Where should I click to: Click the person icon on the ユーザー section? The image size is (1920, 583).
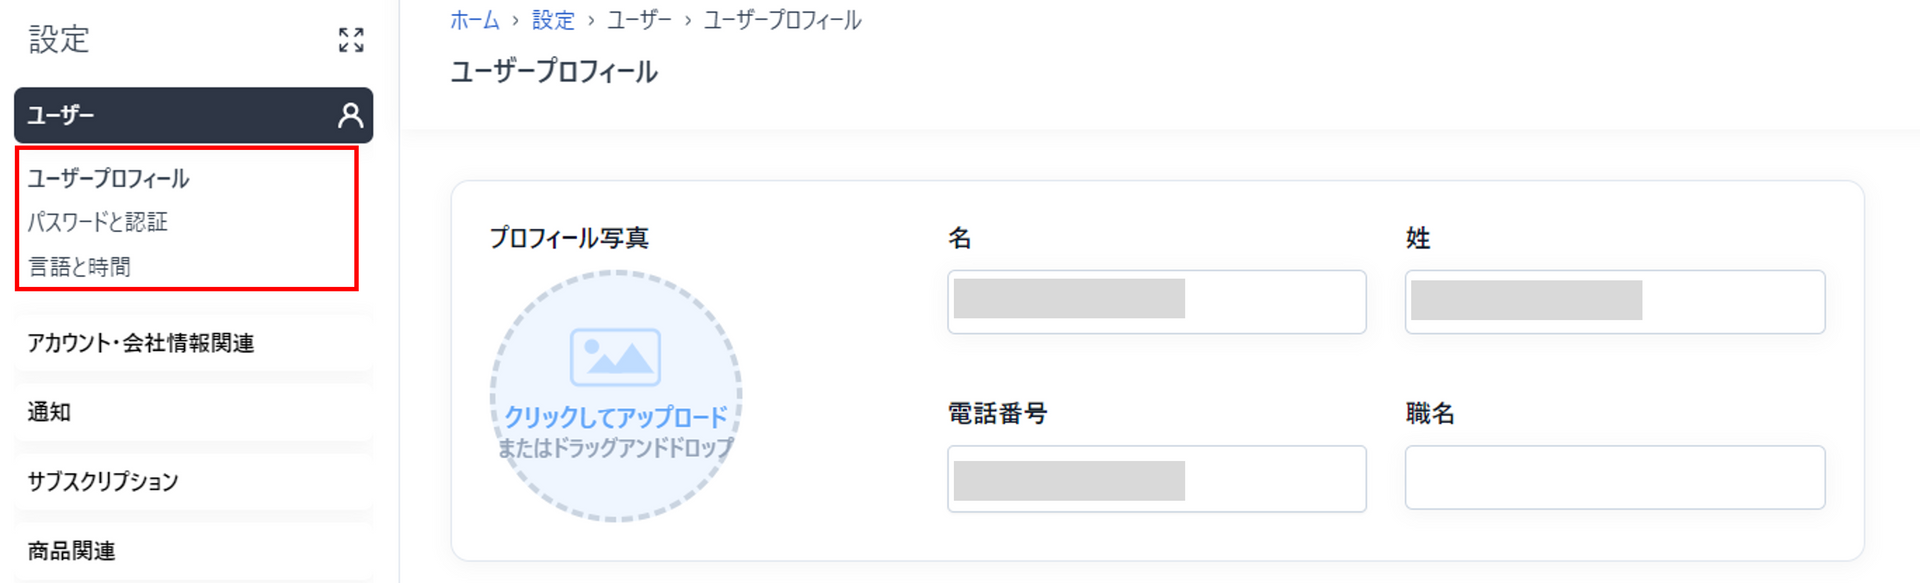[x=350, y=115]
